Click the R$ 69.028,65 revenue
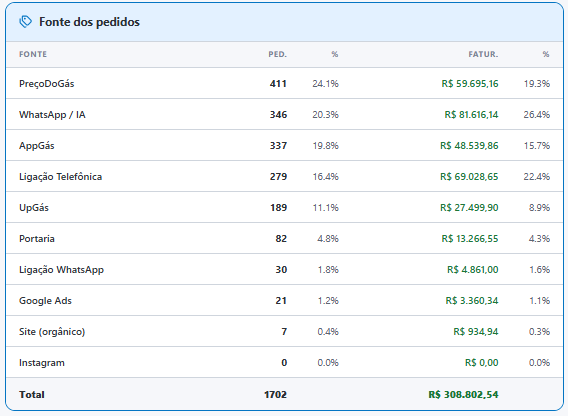The image size is (568, 416). [469, 177]
